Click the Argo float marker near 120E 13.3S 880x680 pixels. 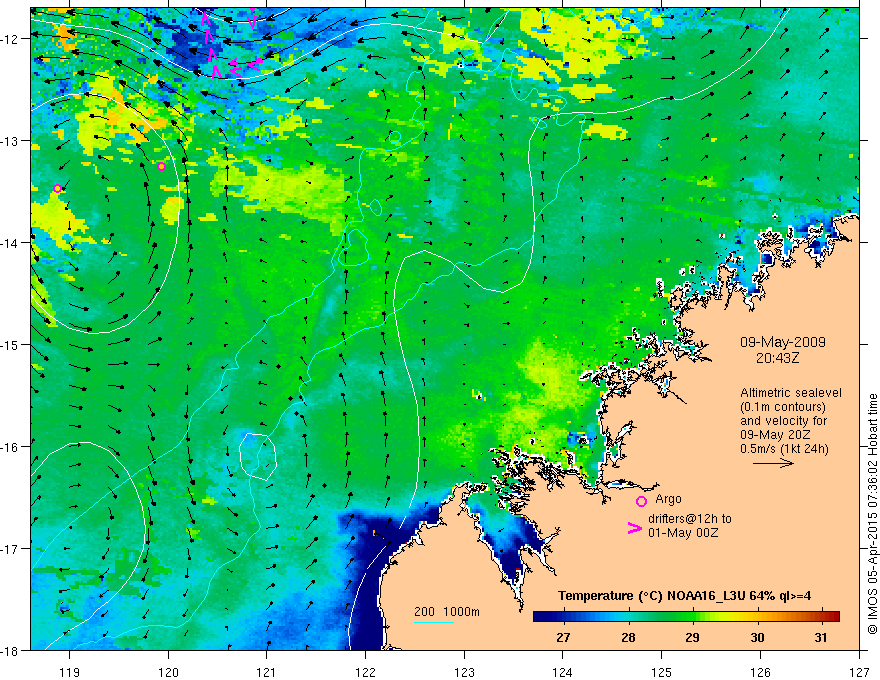coord(161,166)
